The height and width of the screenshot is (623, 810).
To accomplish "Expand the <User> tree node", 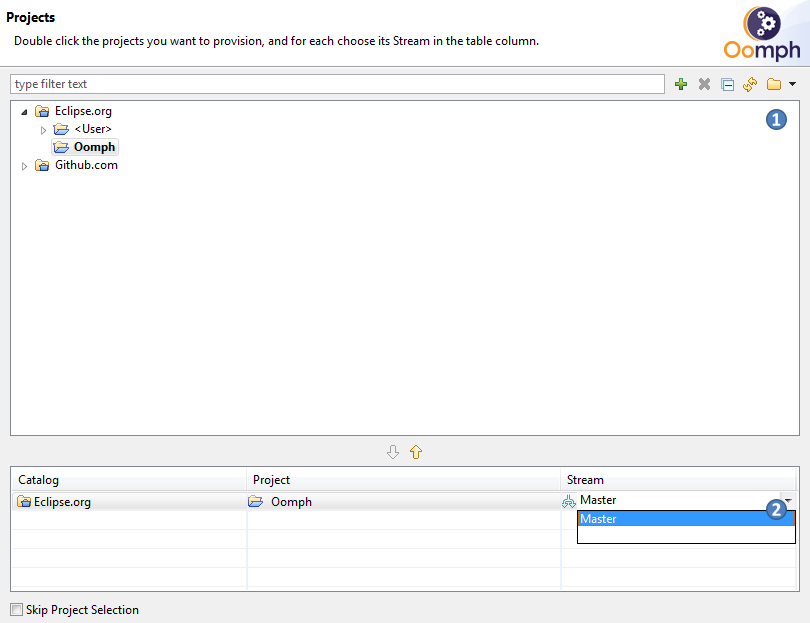I will pos(43,130).
